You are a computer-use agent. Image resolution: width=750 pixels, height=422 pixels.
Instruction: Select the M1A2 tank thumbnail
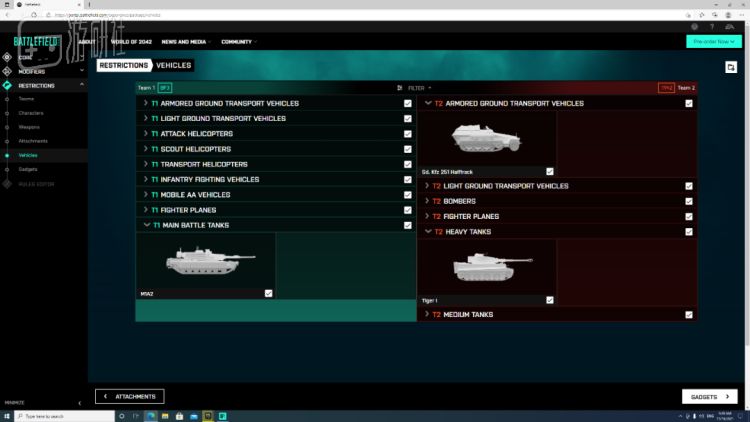click(x=206, y=261)
